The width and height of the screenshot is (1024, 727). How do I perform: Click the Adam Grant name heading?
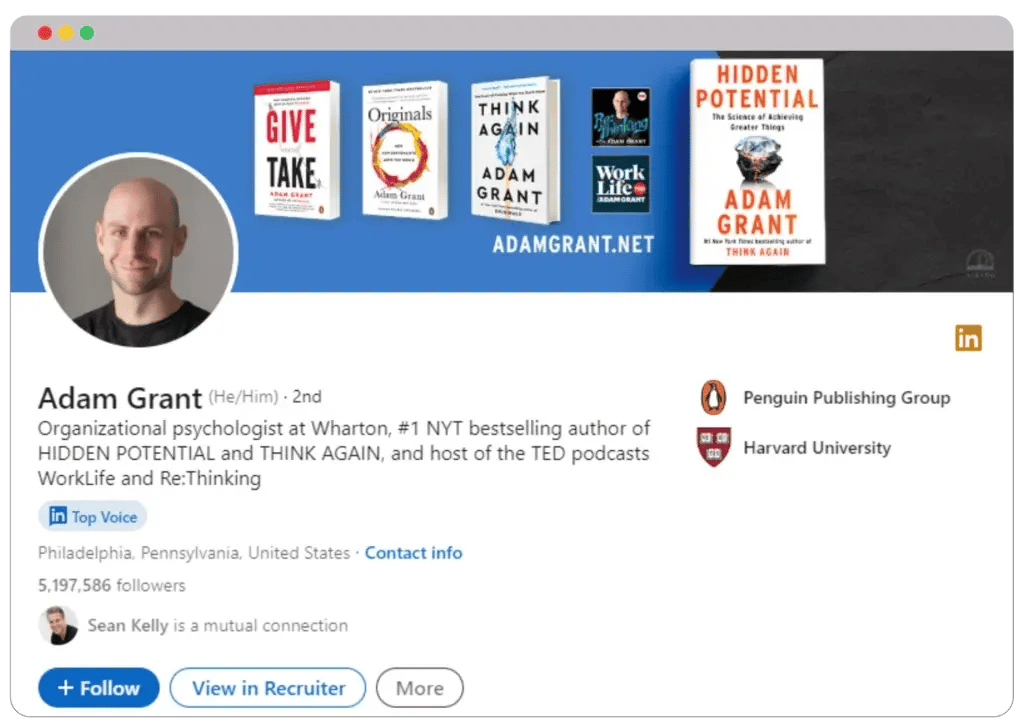[x=120, y=398]
